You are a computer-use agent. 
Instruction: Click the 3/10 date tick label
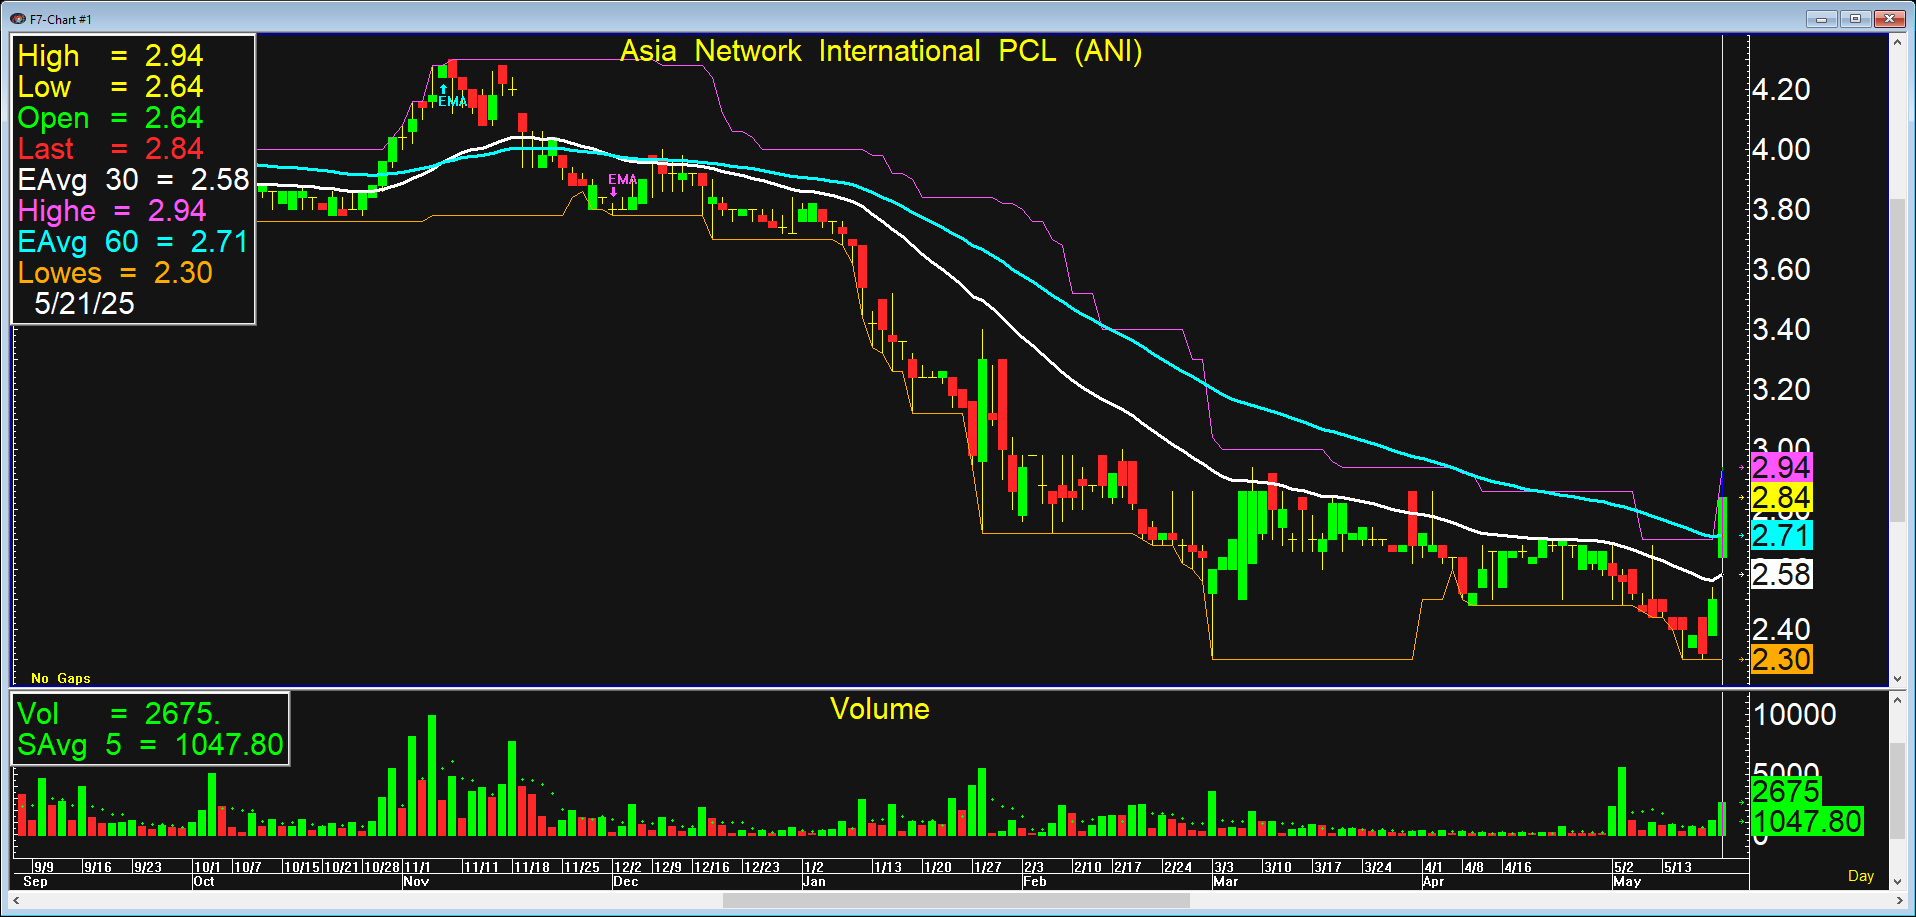(1278, 867)
